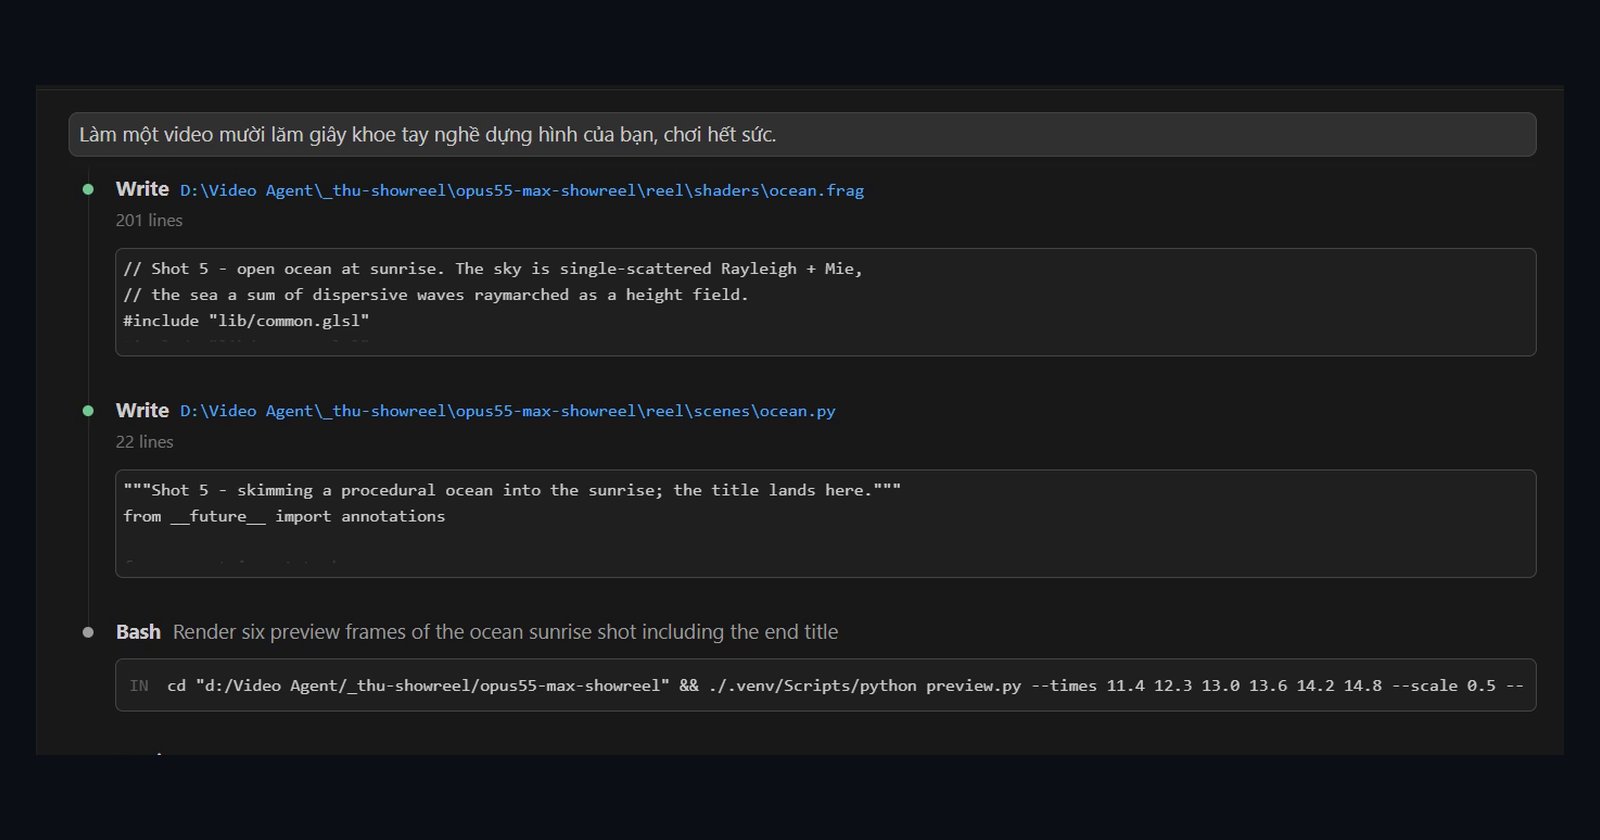
Task: Open the ocean.frag file path link
Action: [x=521, y=190]
